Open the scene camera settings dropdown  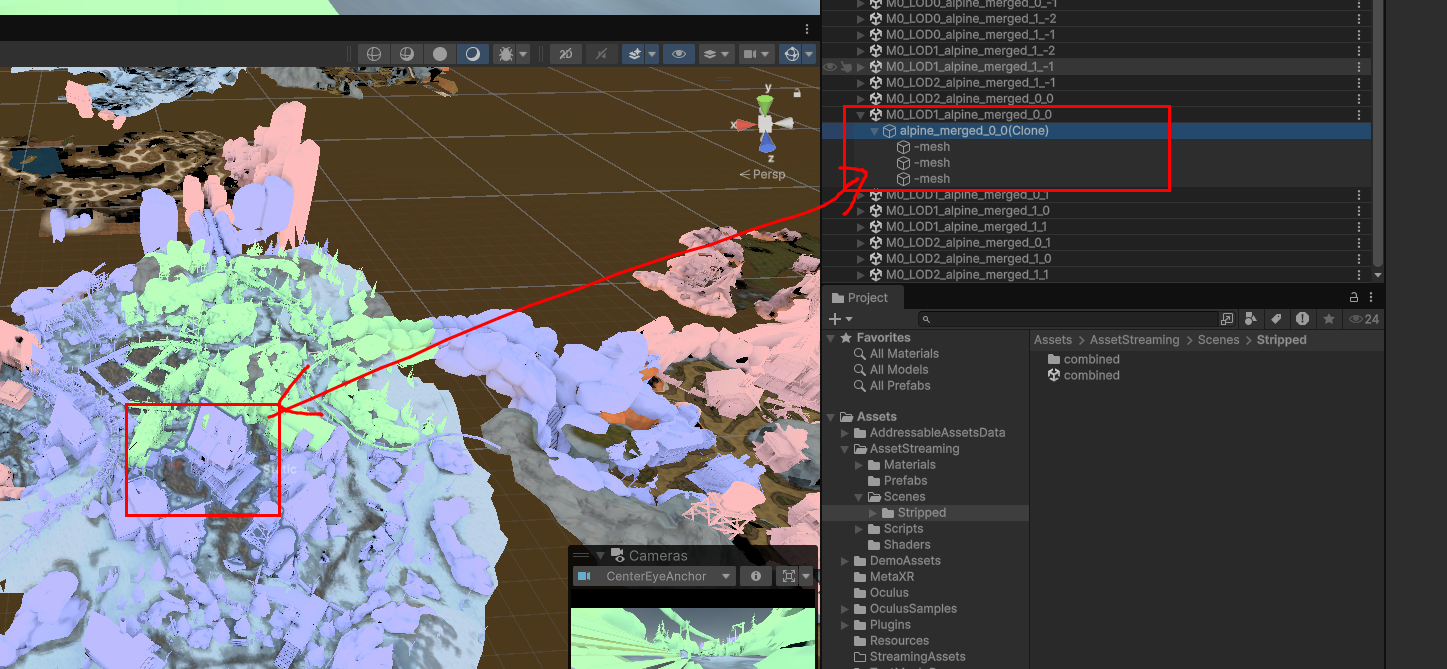point(756,54)
